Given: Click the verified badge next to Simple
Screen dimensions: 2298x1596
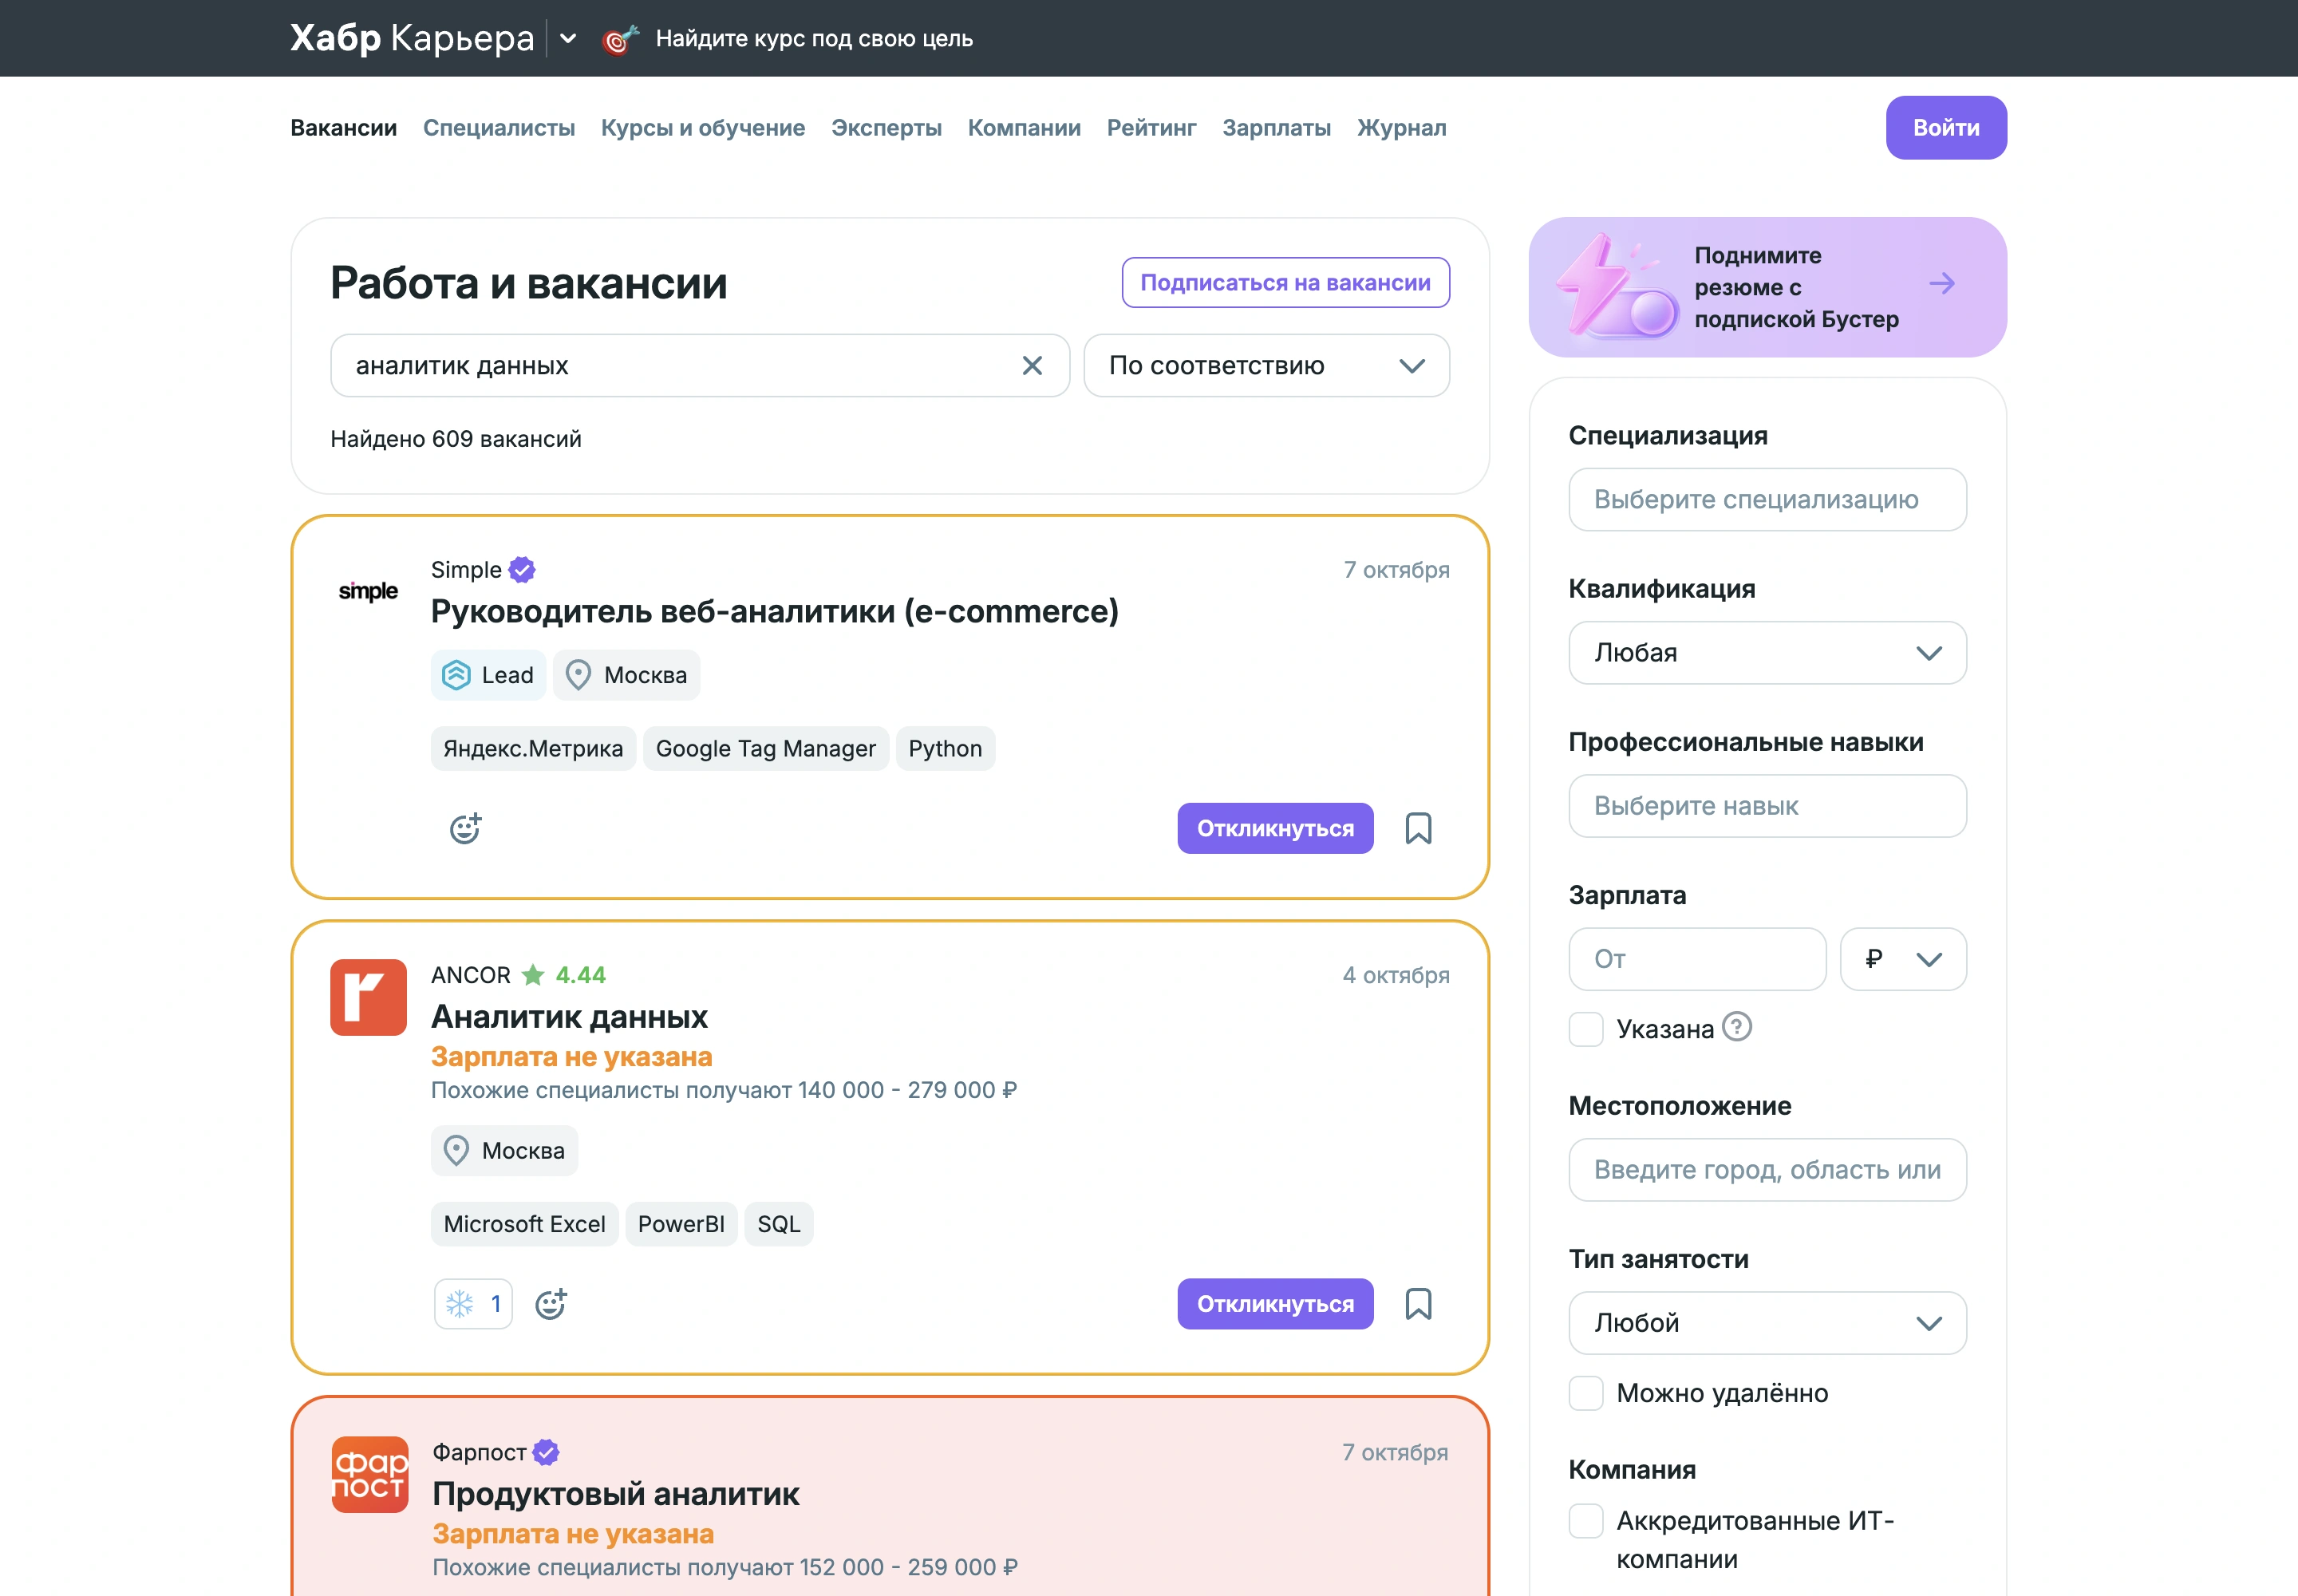Looking at the screenshot, I should (522, 570).
